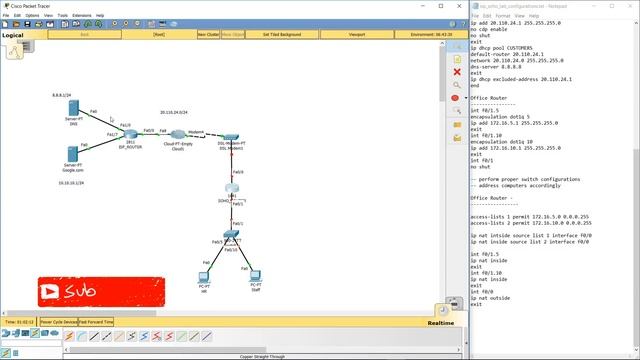
Task: Open the drawing palette toolbar icon
Action: (151, 24)
